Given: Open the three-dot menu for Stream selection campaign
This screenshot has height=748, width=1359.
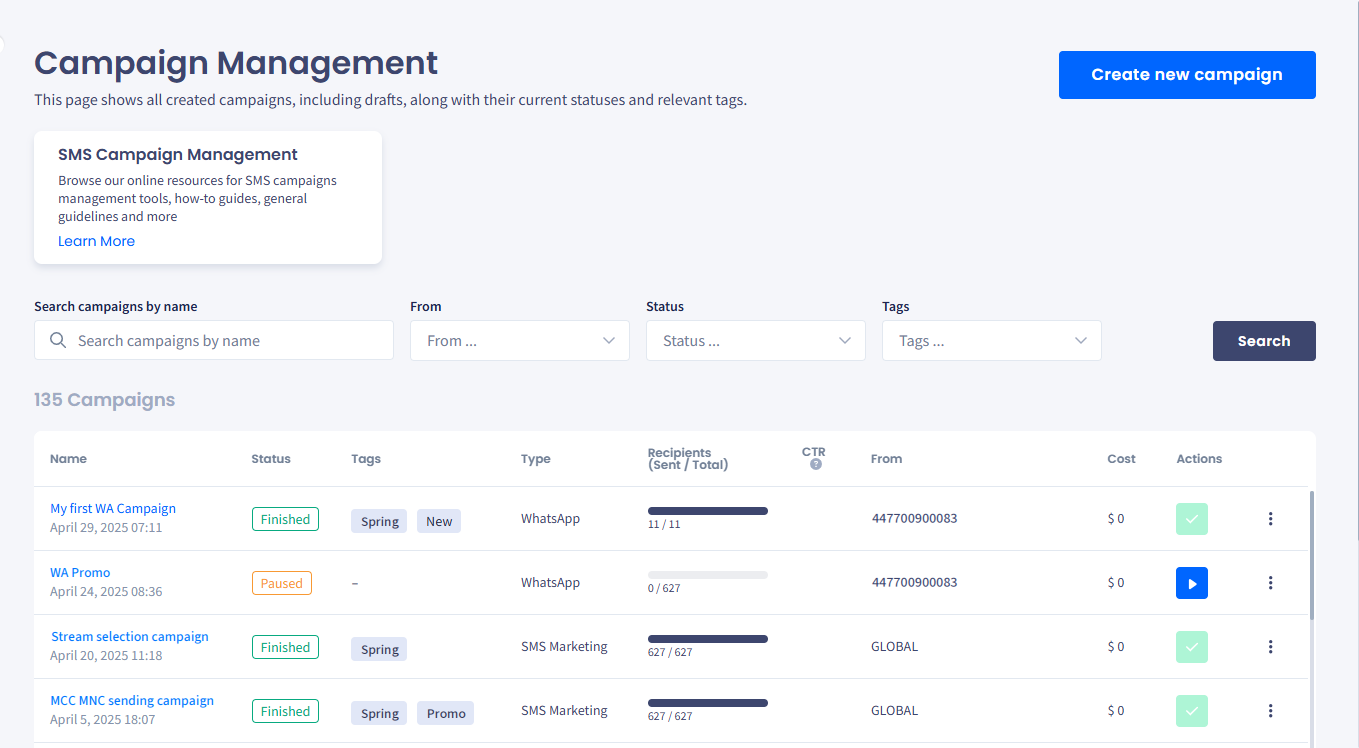Looking at the screenshot, I should pyautogui.click(x=1270, y=647).
